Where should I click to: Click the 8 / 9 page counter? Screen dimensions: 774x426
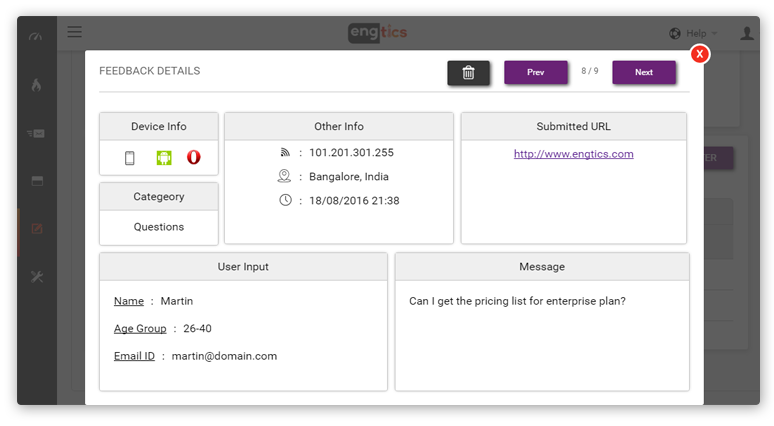tap(590, 71)
